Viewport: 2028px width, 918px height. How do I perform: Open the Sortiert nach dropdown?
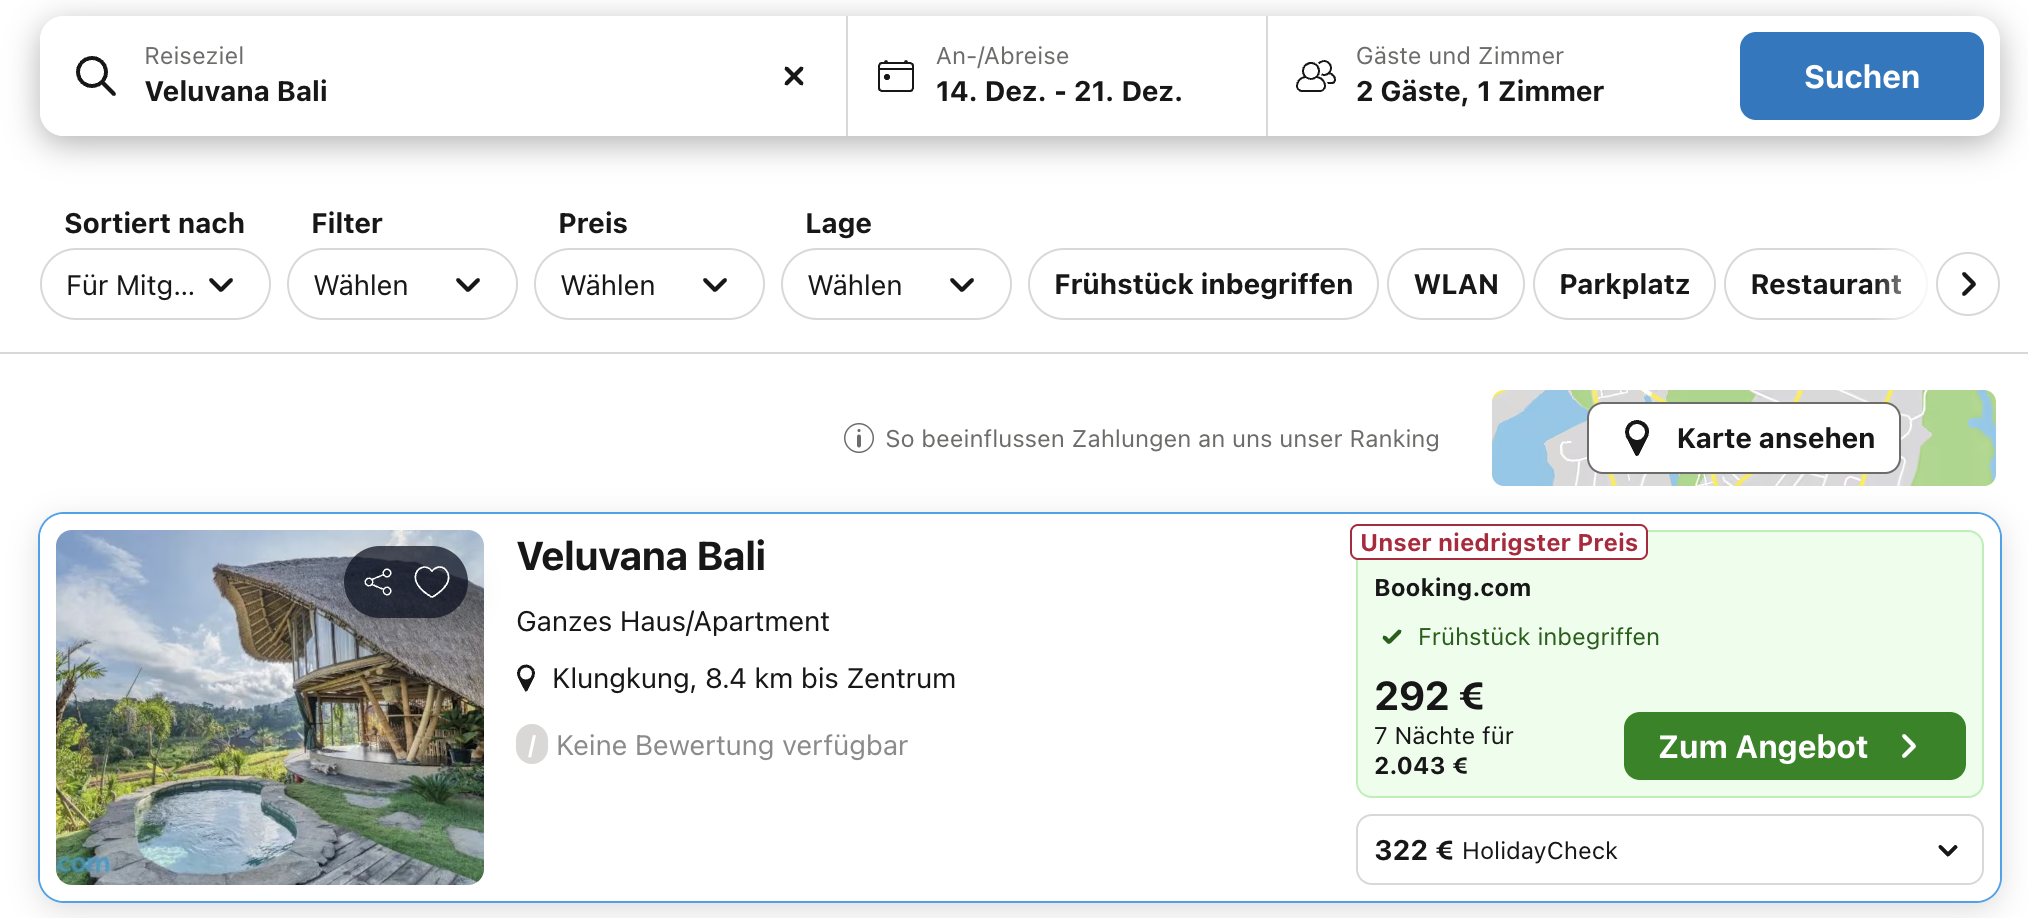pyautogui.click(x=154, y=284)
